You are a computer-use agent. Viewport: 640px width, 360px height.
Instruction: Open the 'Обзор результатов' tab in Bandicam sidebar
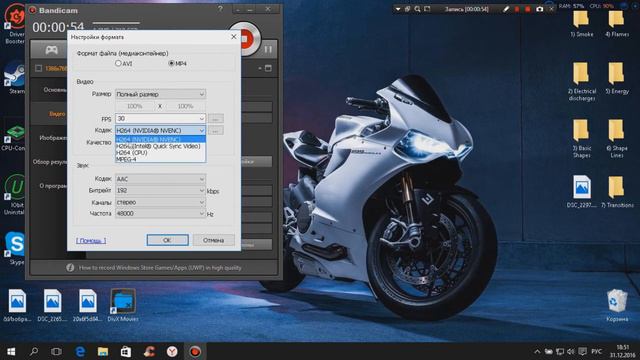(50, 162)
